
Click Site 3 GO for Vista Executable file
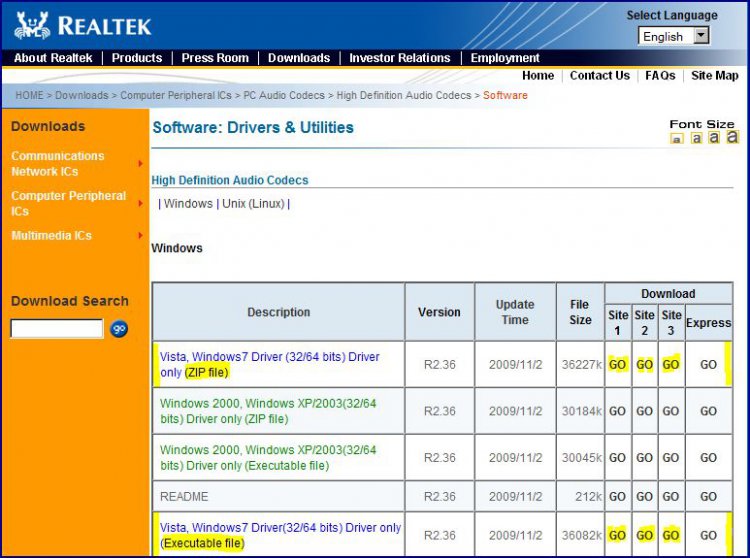click(x=671, y=535)
